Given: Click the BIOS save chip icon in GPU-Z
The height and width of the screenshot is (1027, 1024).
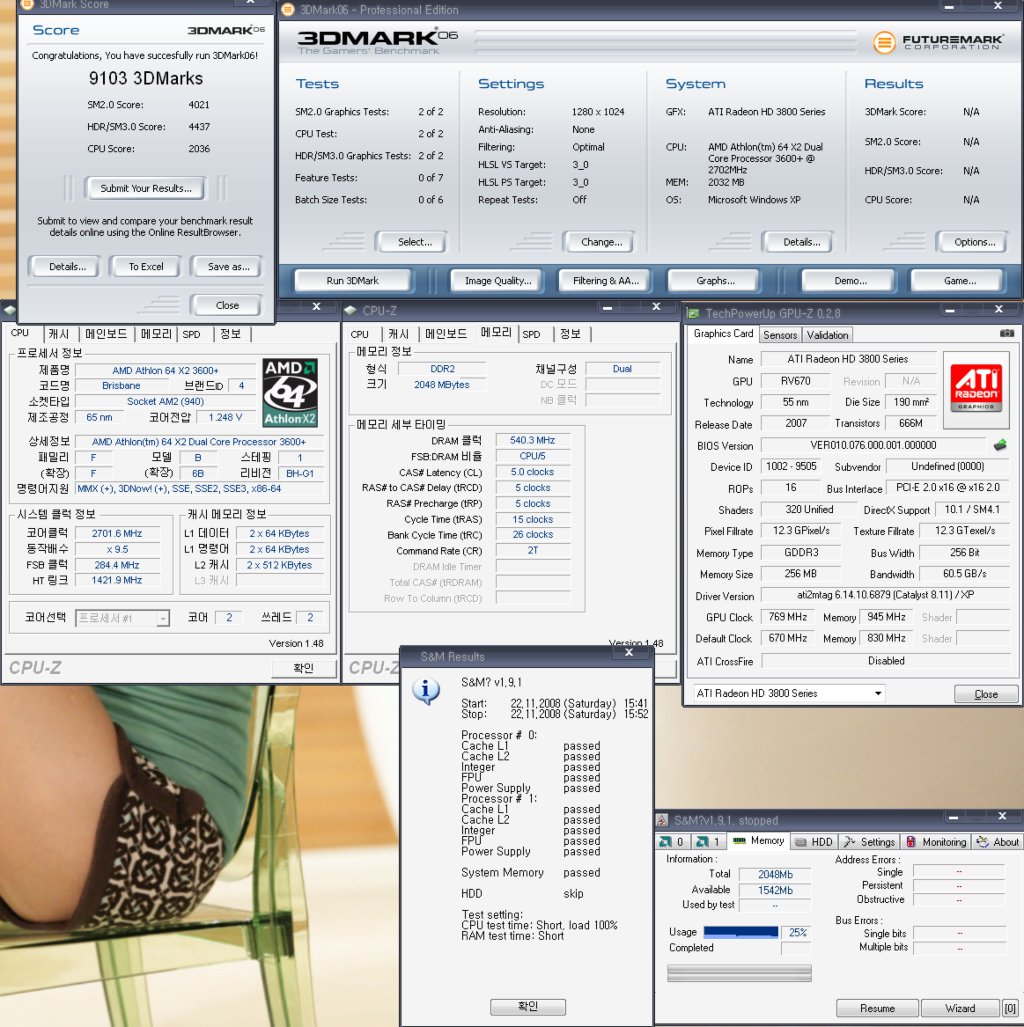Looking at the screenshot, I should coord(1000,445).
